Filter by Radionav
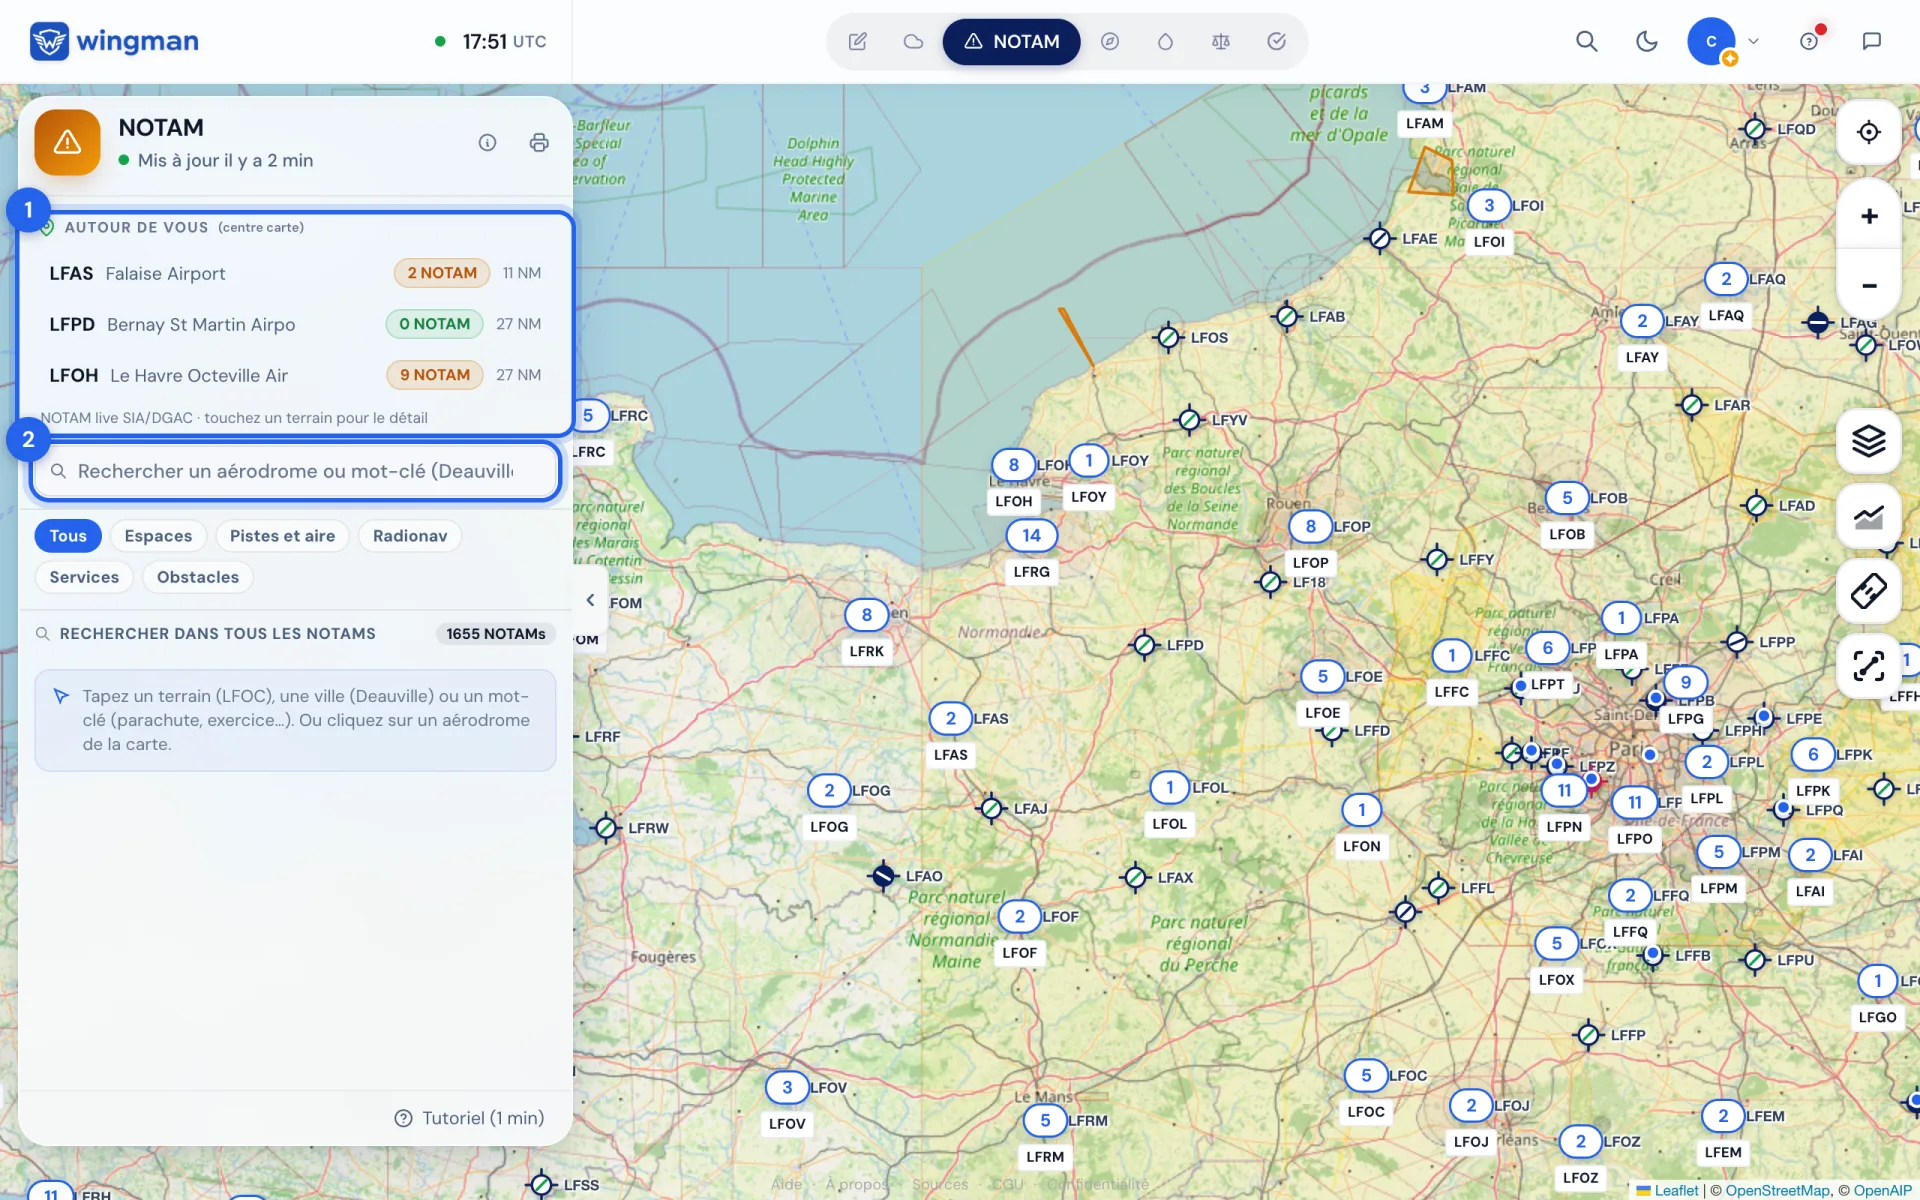Screen dimensions: 1920x1200 [410, 536]
